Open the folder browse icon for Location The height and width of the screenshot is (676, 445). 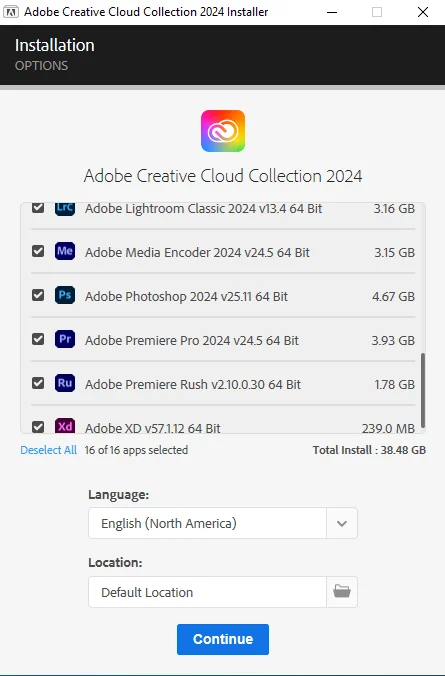click(x=342, y=592)
